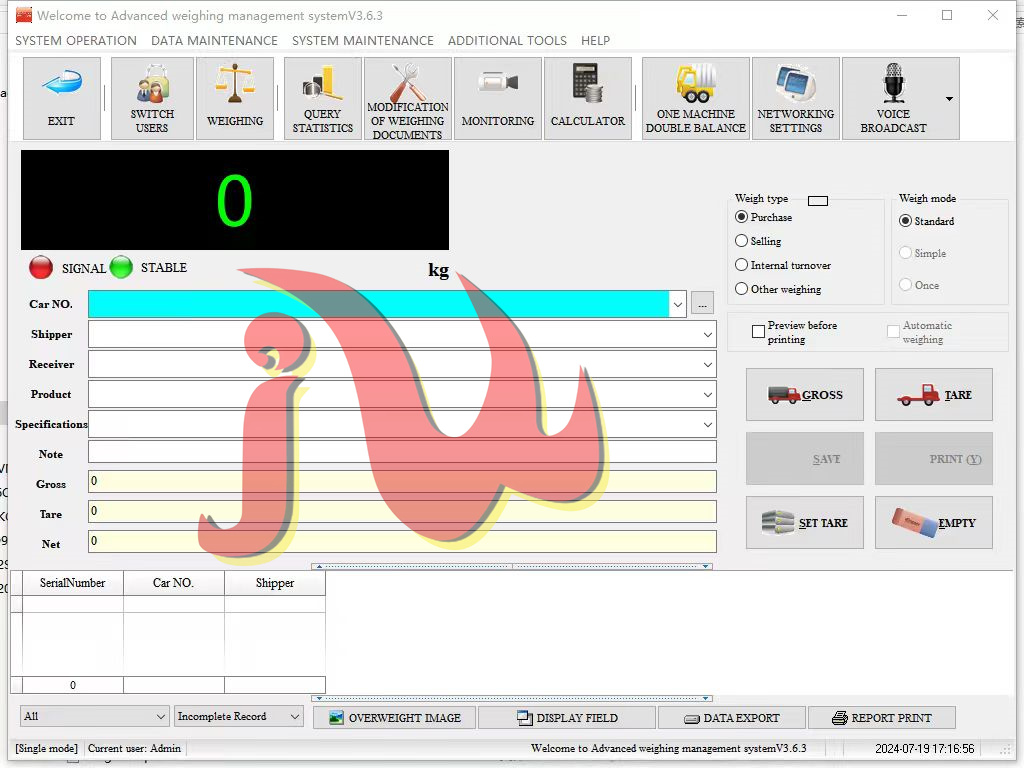Open One Machine Double Balance
This screenshot has height=768, width=1024.
pos(696,99)
